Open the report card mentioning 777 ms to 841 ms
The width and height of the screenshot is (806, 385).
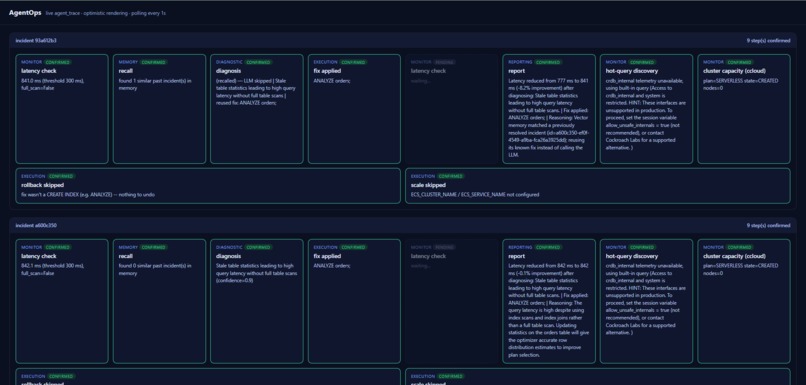point(549,109)
